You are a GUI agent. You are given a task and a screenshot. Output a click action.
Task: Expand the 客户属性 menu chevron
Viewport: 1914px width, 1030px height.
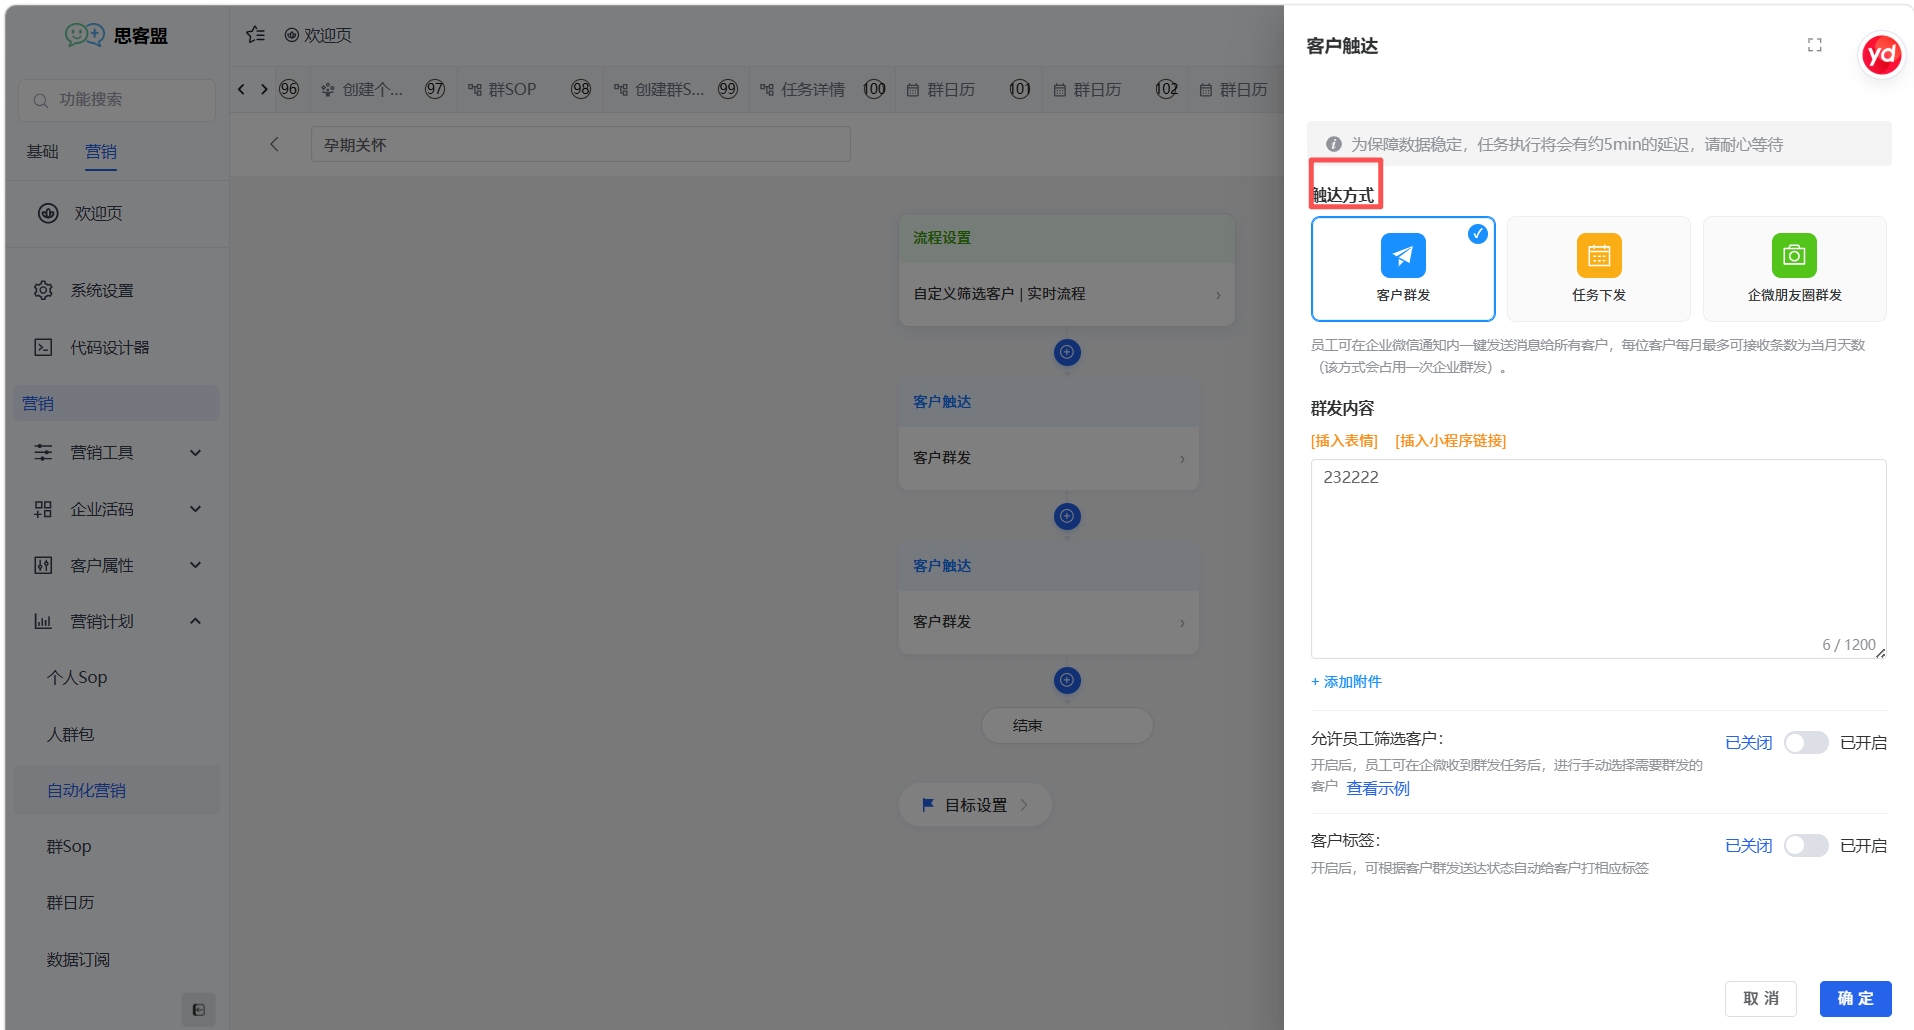click(x=196, y=565)
